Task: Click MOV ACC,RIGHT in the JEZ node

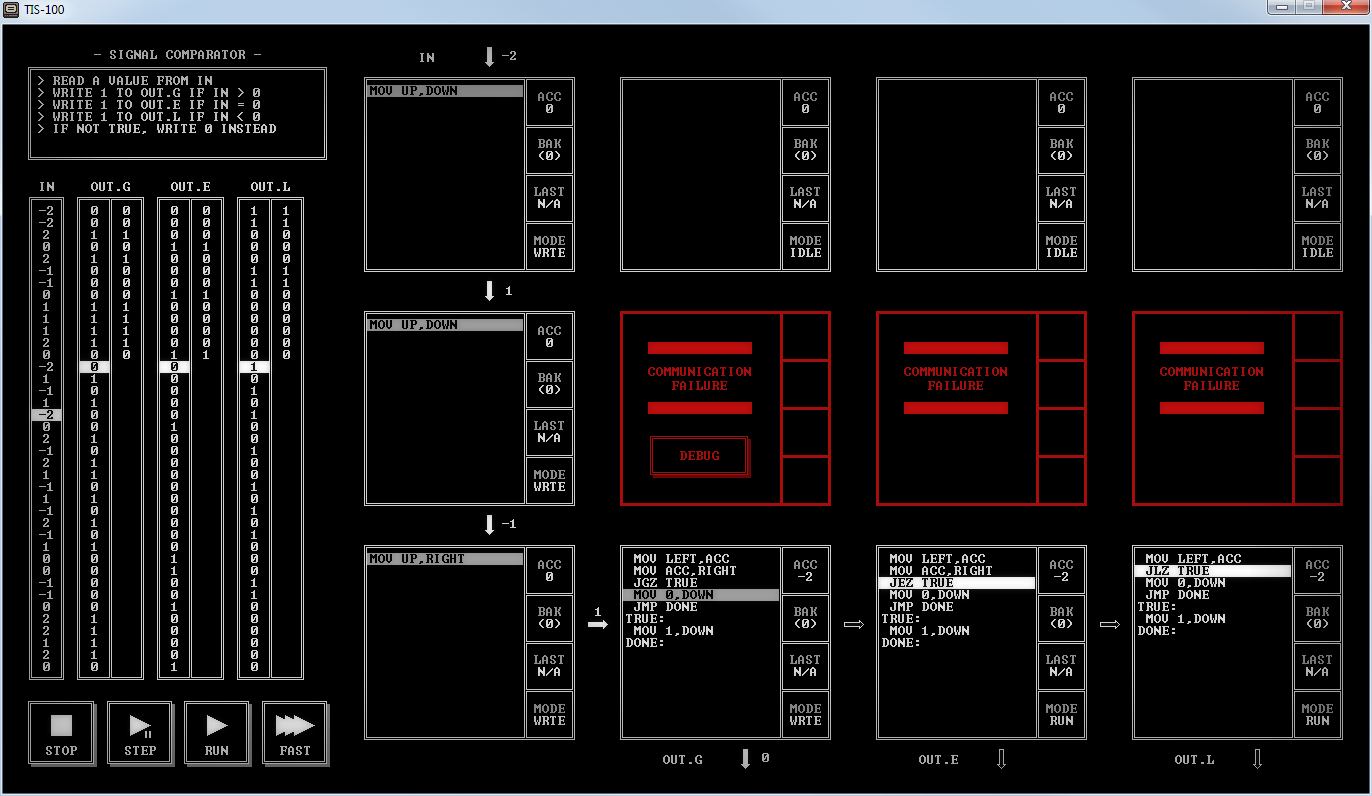Action: pos(941,571)
